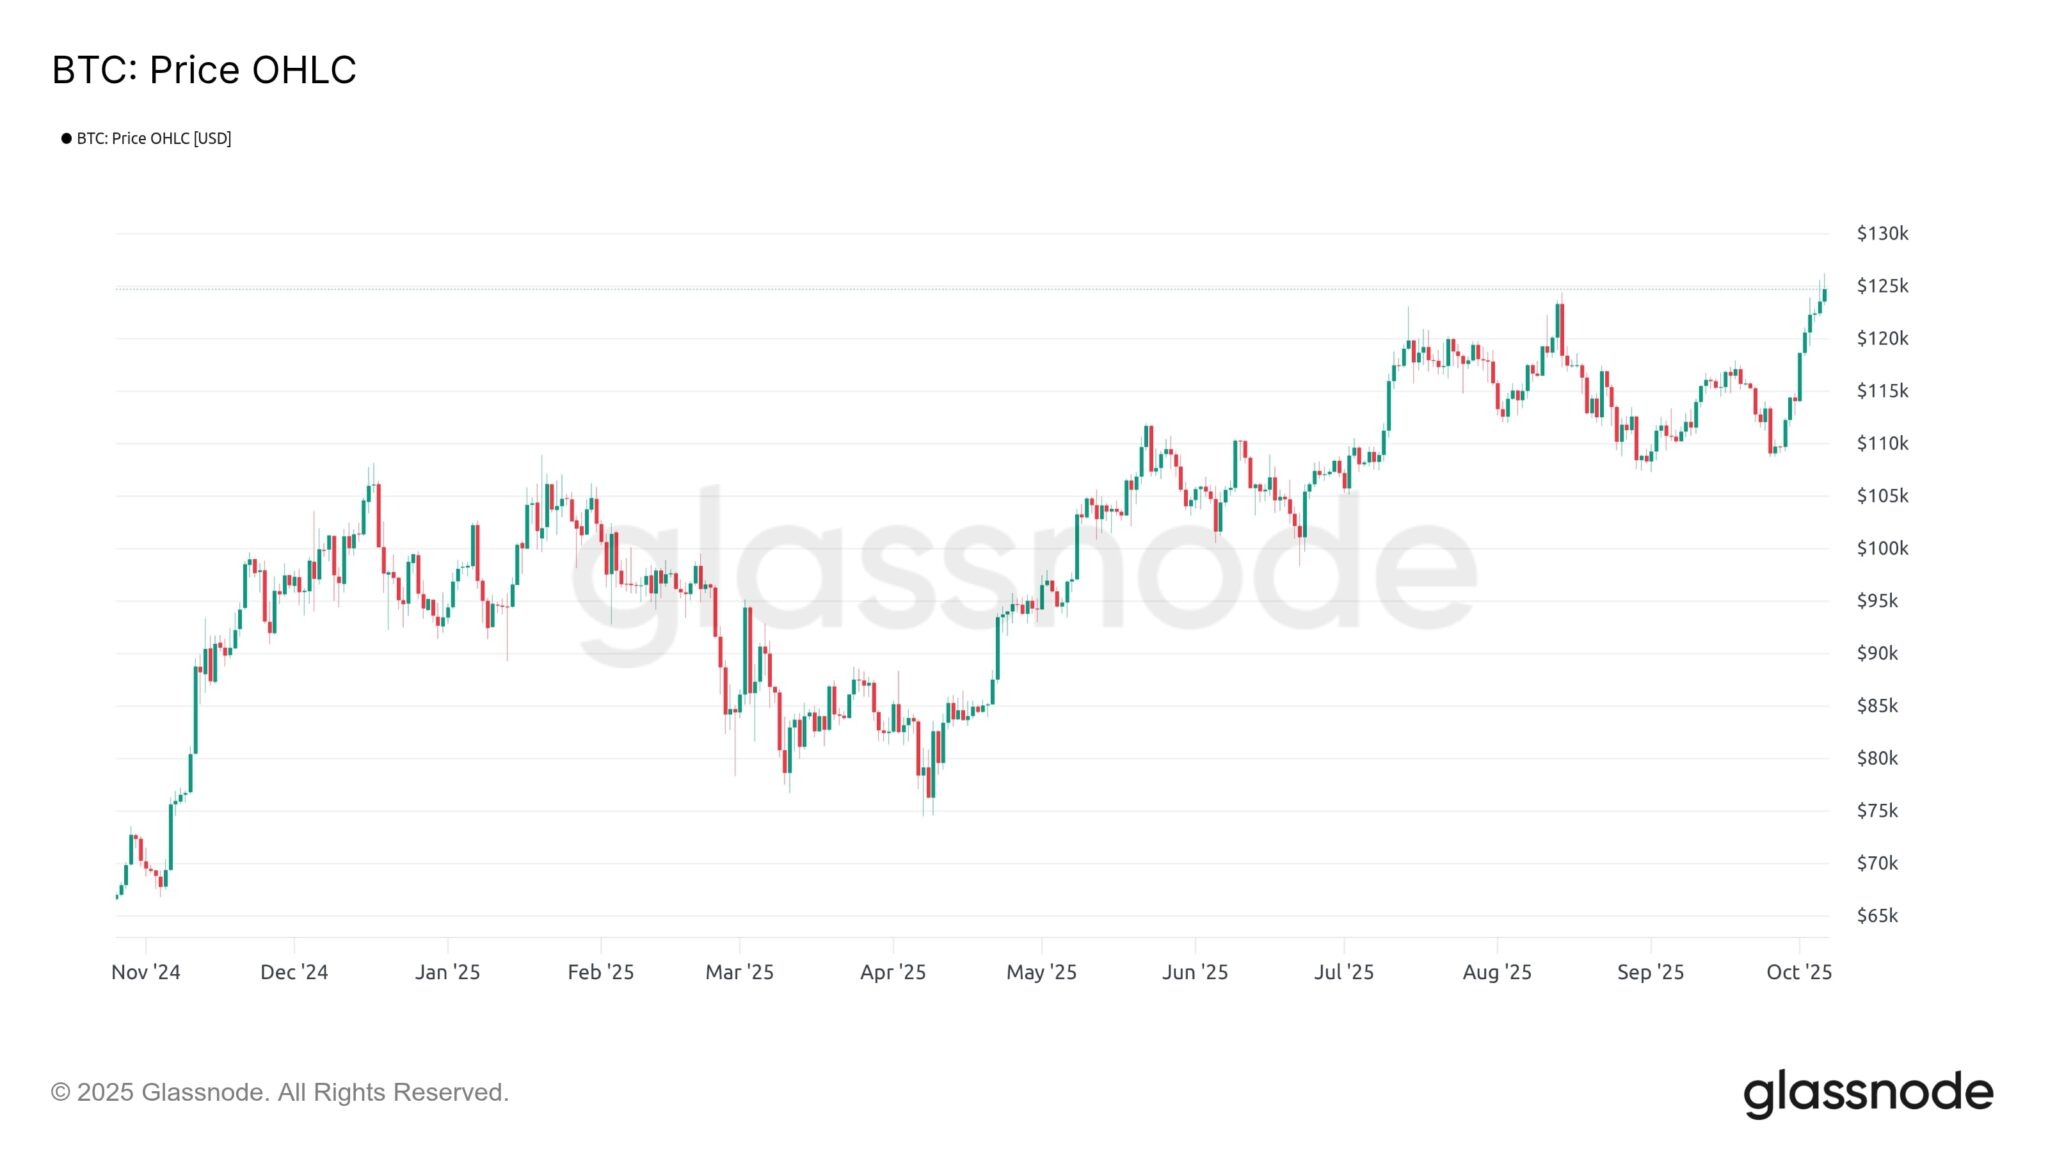Screen dimensions: 2048x1152
Task: Click the latest candlestick near Oct '25 high
Action: (1824, 293)
